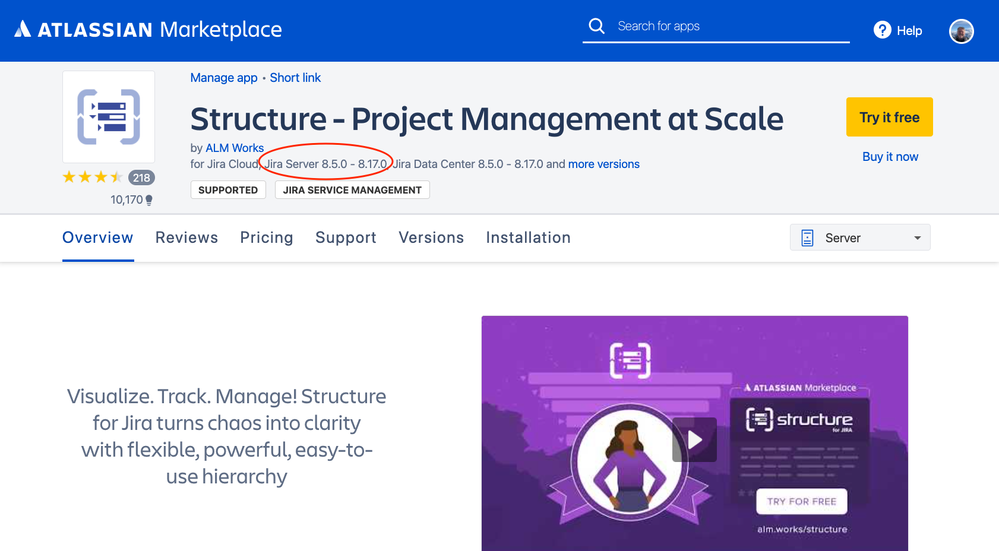Image resolution: width=999 pixels, height=551 pixels.
Task: Copy the Short link
Action: click(295, 78)
